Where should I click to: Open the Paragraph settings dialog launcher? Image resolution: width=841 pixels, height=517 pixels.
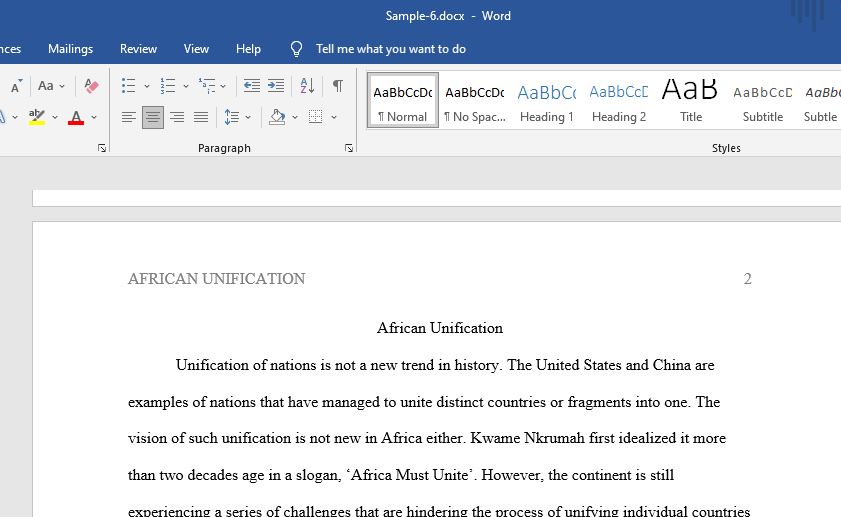tap(349, 148)
